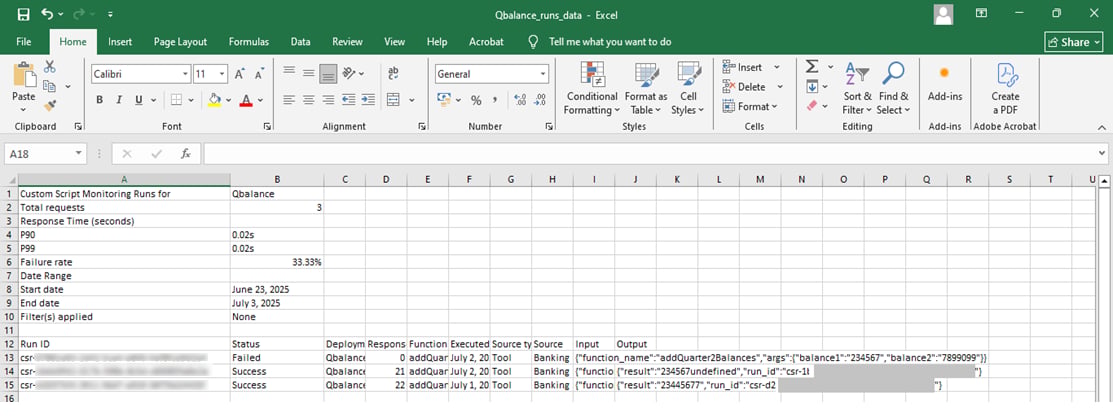Open the yellow Fill Color swatch
The width and height of the screenshot is (1113, 418).
214,100
